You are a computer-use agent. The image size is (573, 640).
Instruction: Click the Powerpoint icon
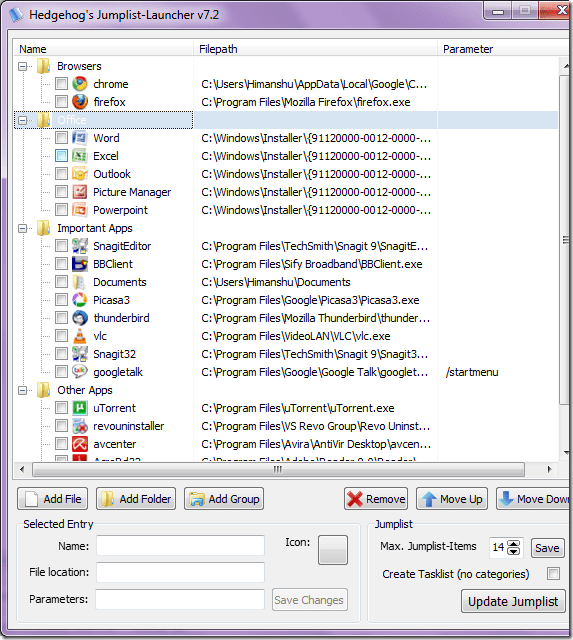click(80, 210)
